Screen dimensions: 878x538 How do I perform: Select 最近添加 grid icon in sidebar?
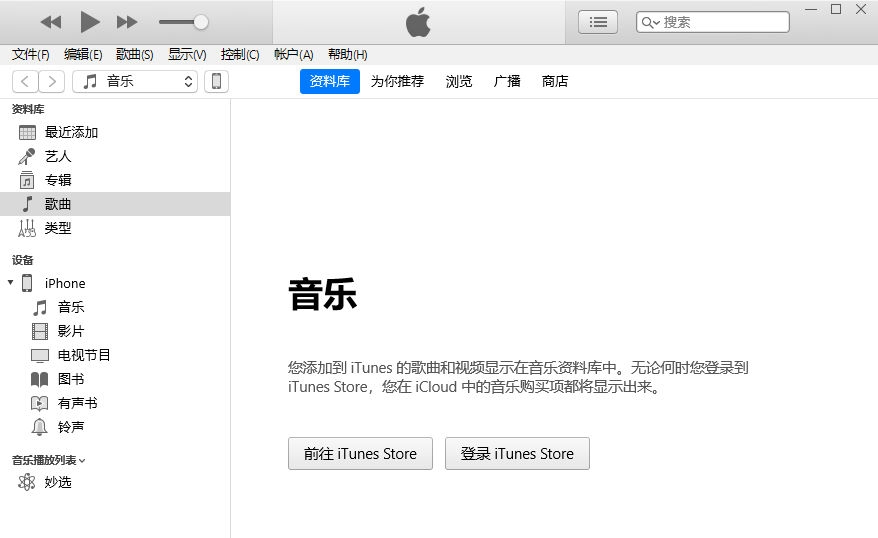(x=27, y=133)
